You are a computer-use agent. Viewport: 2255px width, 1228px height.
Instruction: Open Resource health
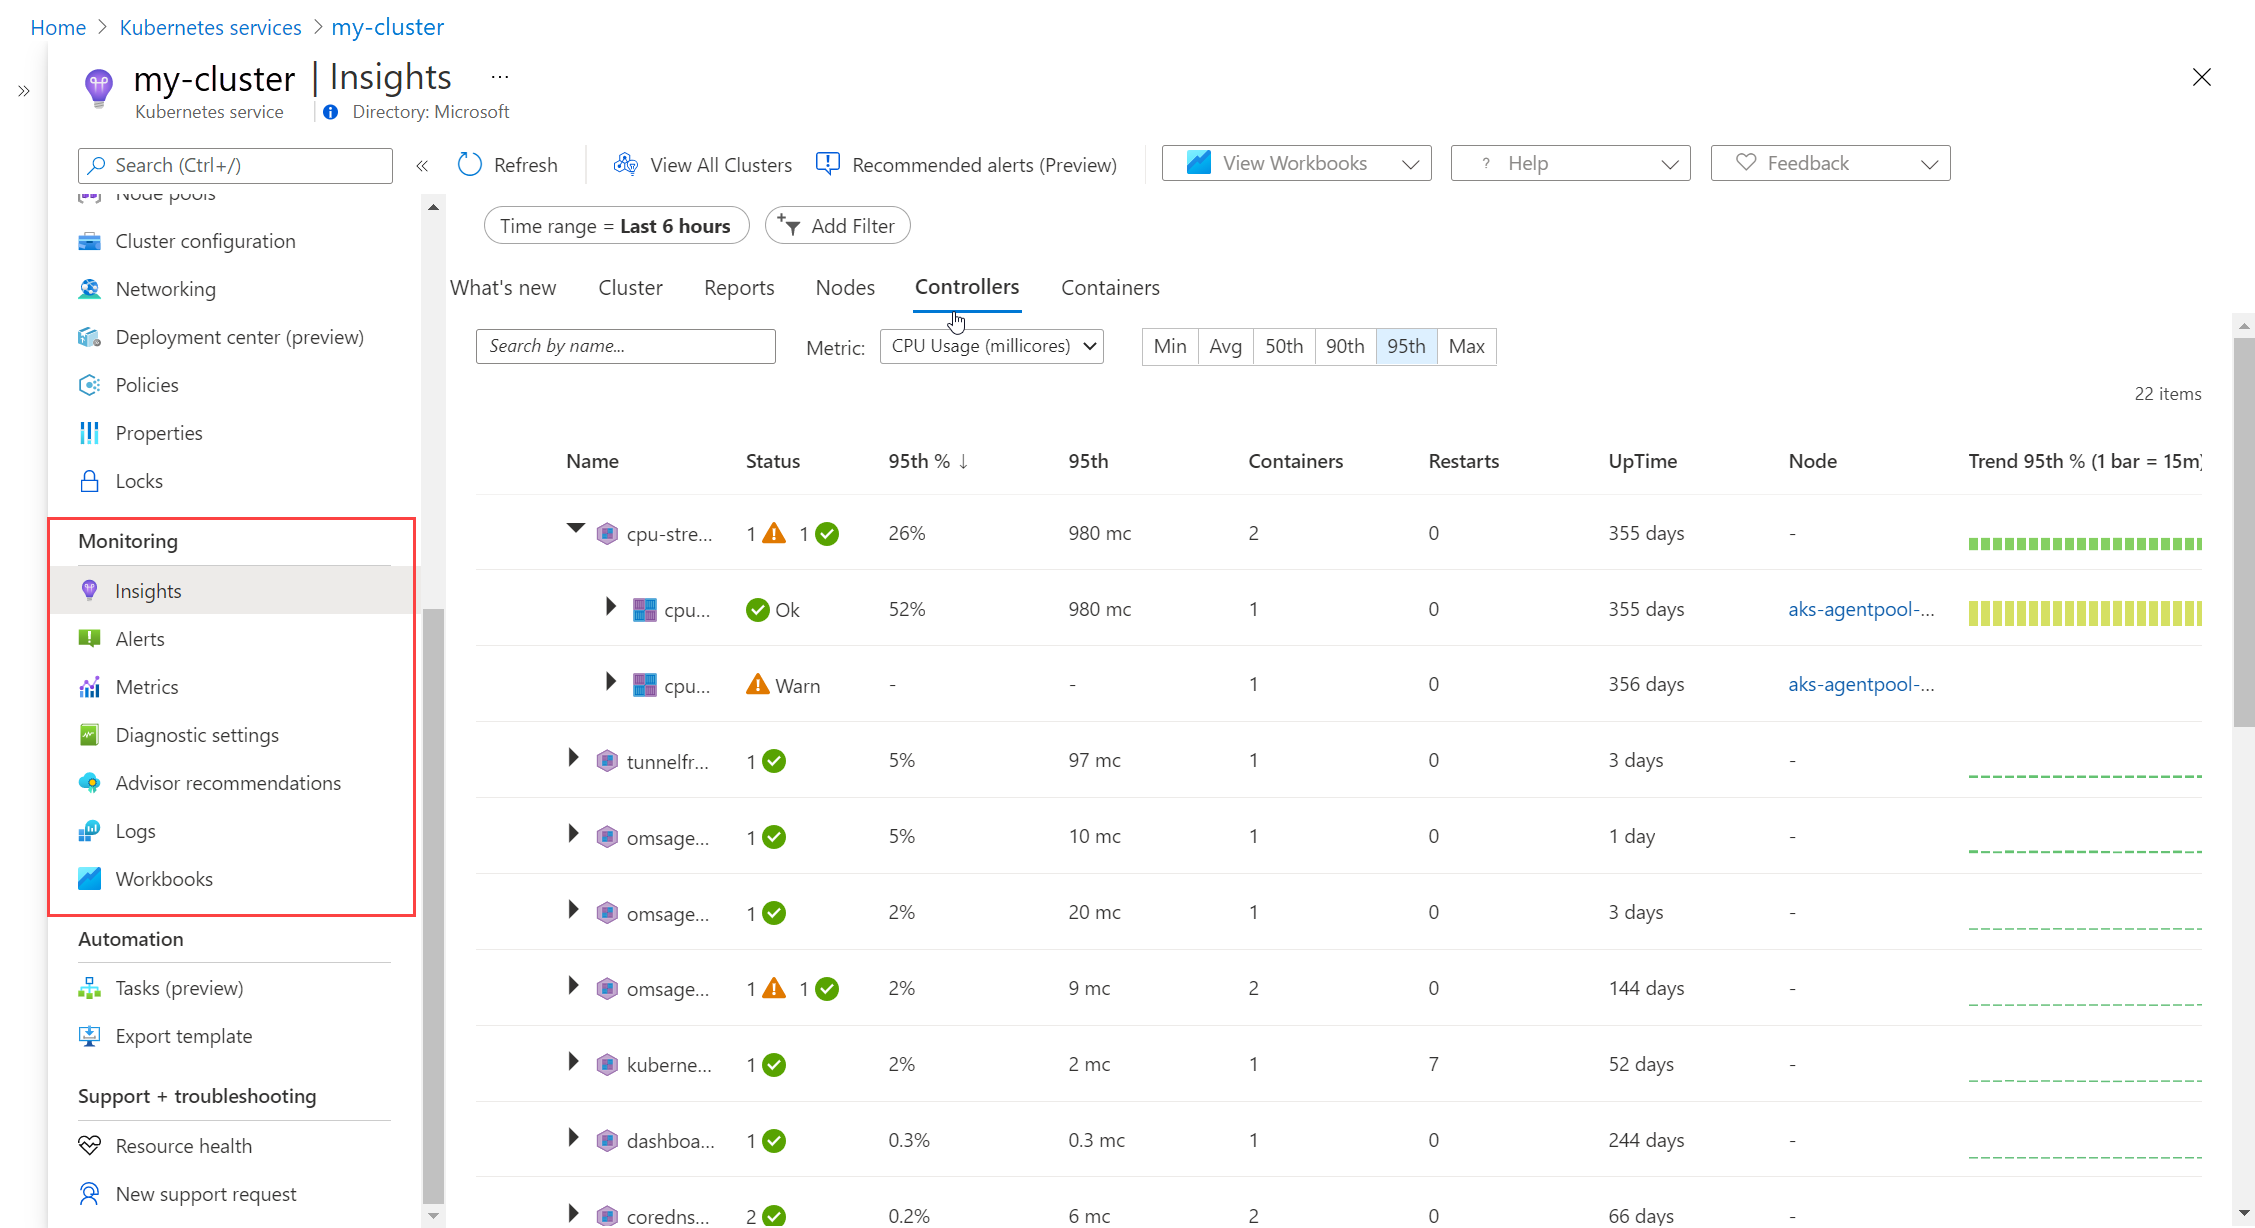coord(183,1146)
